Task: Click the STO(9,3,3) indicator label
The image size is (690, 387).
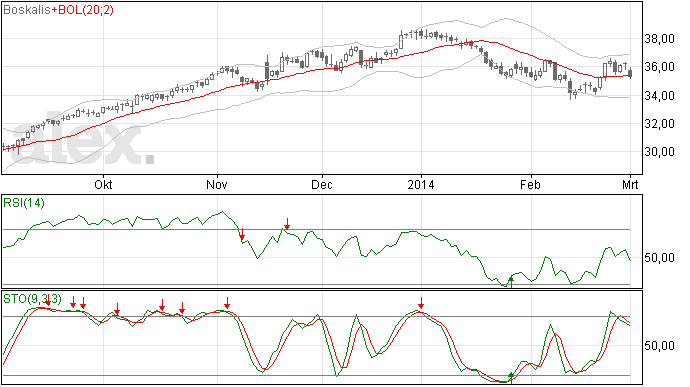Action: (32, 299)
